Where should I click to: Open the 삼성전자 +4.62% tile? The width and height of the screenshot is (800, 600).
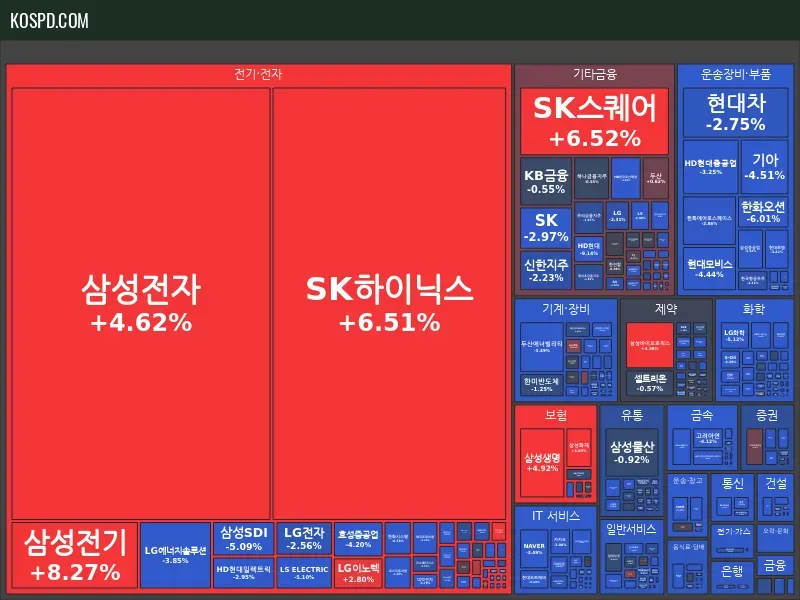pos(141,304)
